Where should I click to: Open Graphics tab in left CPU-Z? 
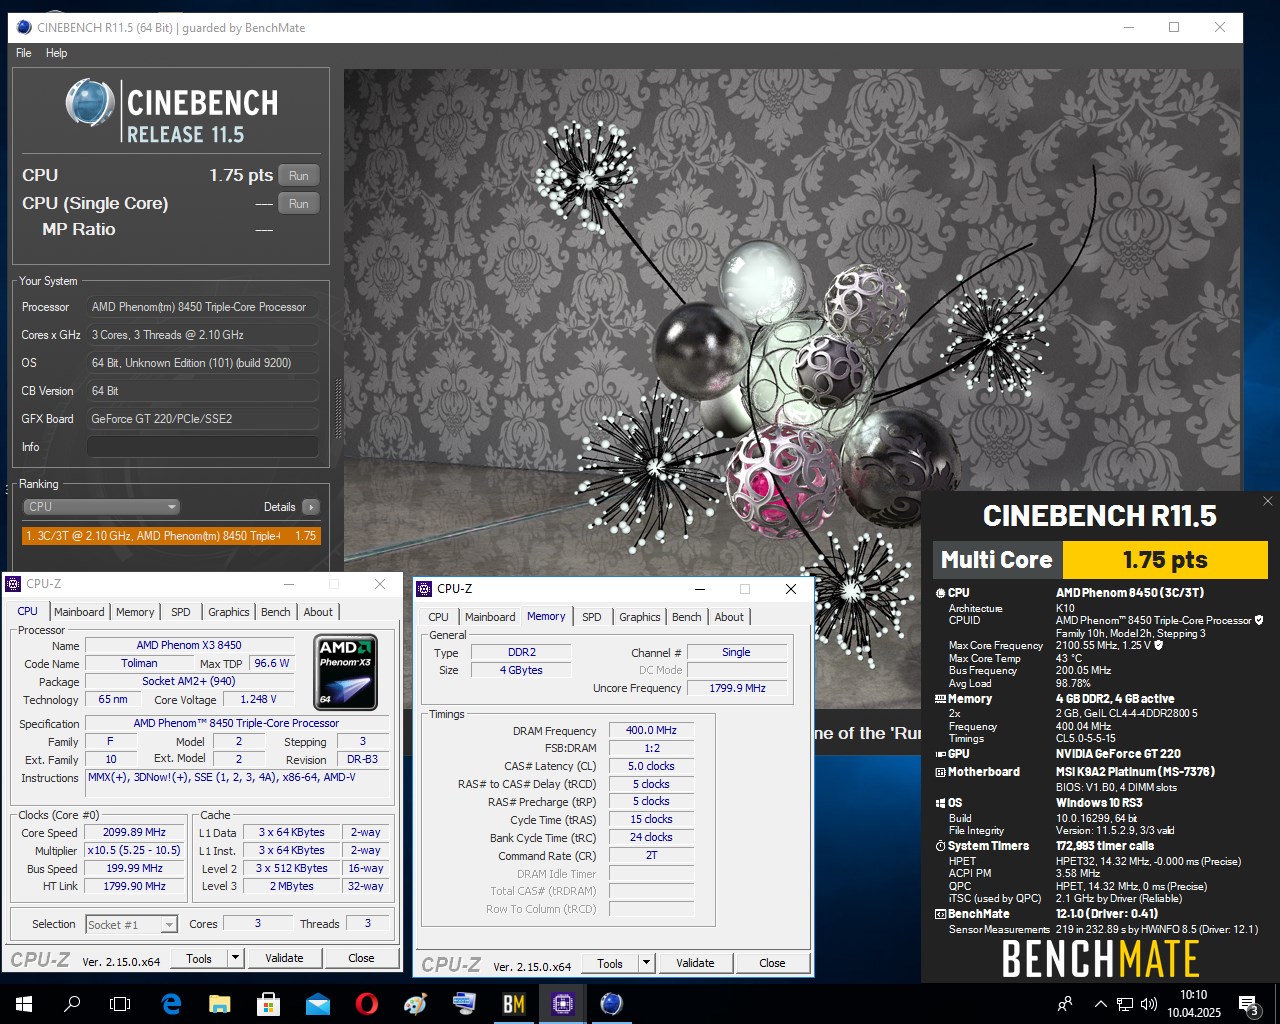[229, 612]
